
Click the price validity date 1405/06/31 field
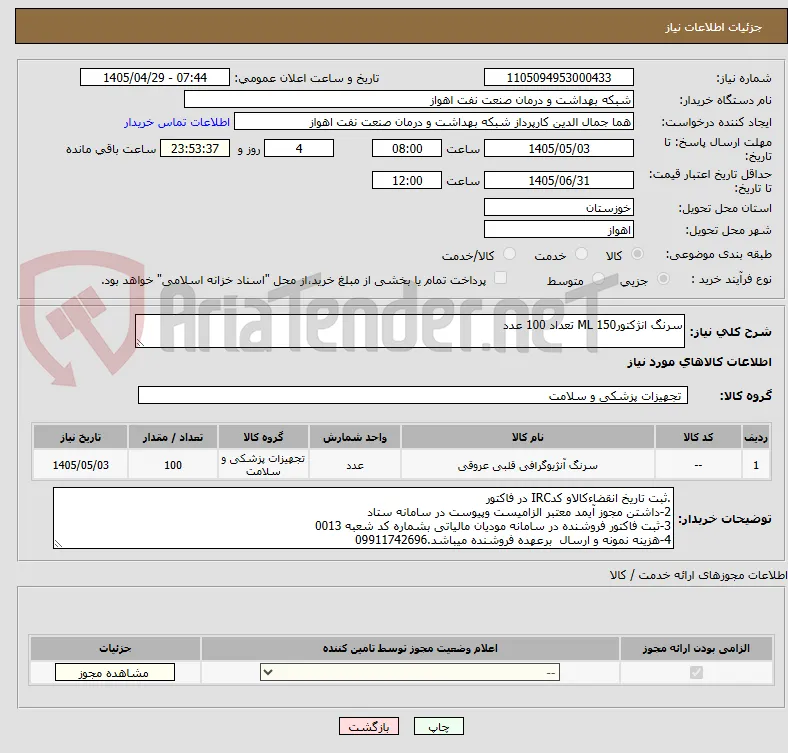coord(558,180)
